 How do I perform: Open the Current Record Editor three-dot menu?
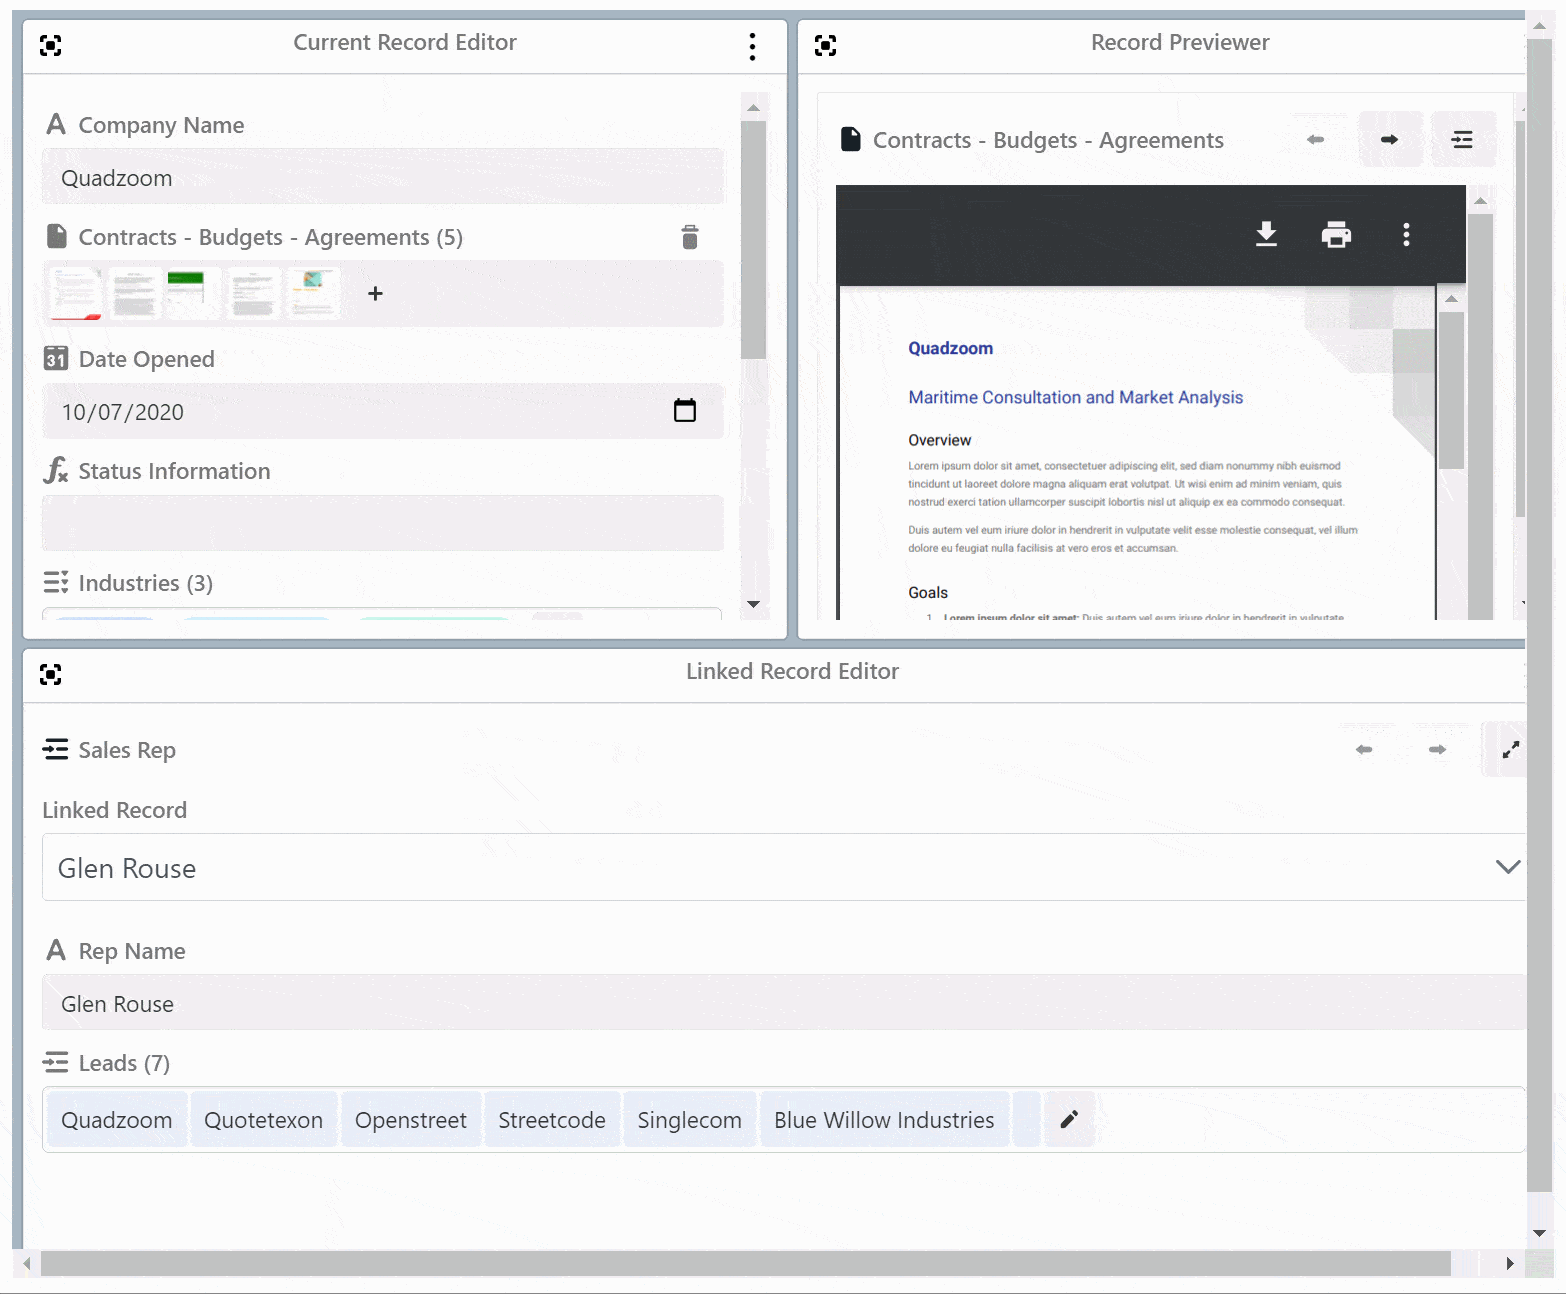[x=752, y=46]
